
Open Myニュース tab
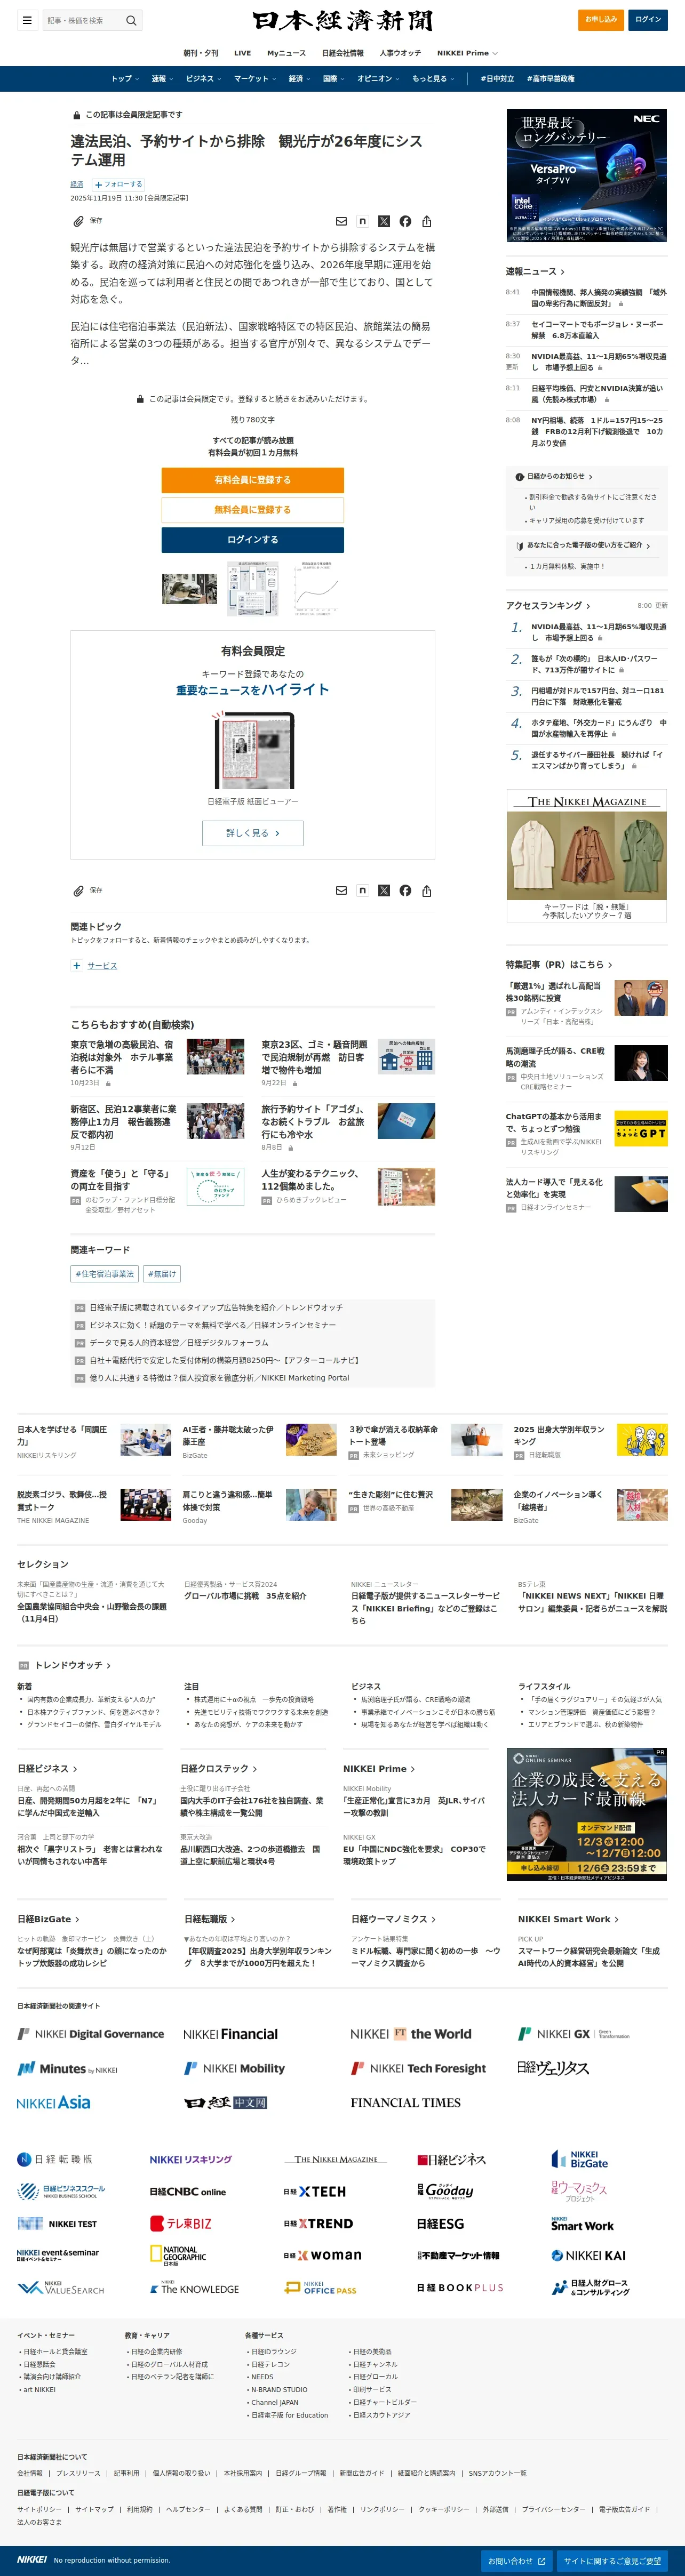286,53
